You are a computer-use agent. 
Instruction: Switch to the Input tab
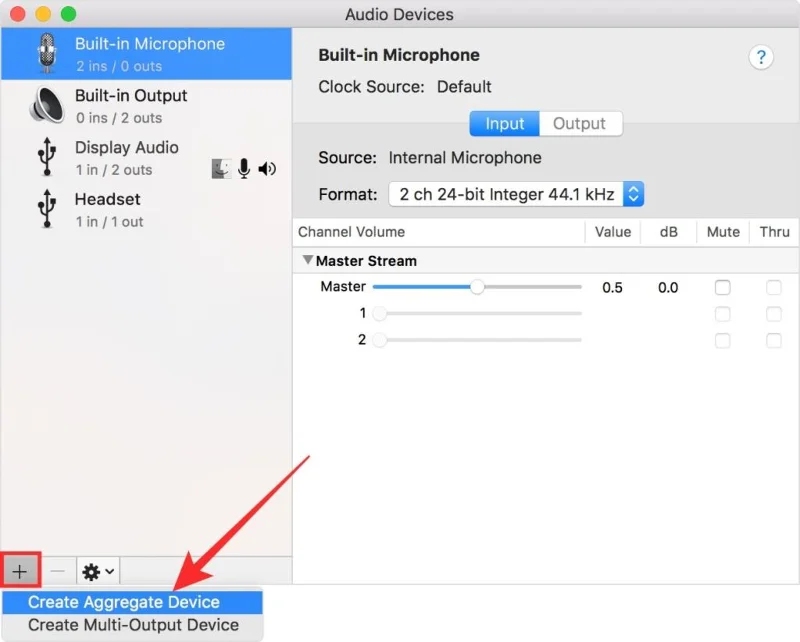(504, 124)
